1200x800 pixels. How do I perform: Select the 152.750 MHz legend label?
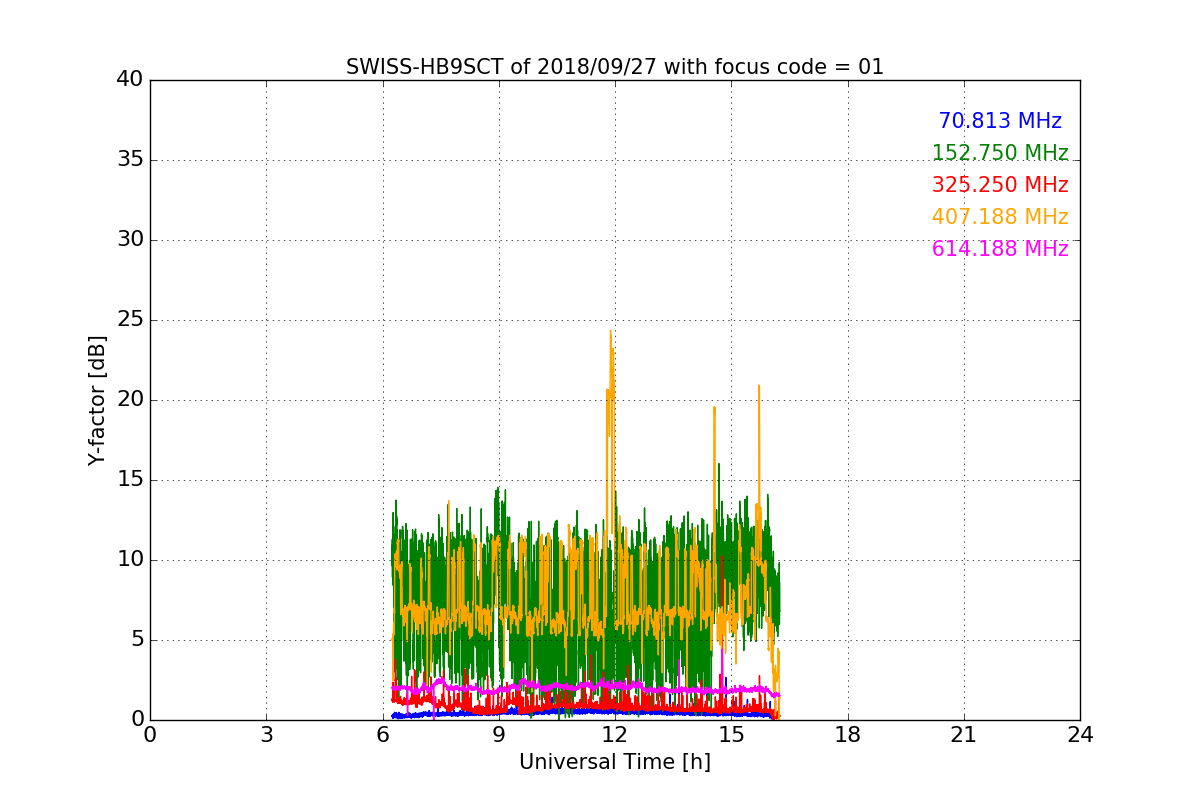pos(1000,153)
